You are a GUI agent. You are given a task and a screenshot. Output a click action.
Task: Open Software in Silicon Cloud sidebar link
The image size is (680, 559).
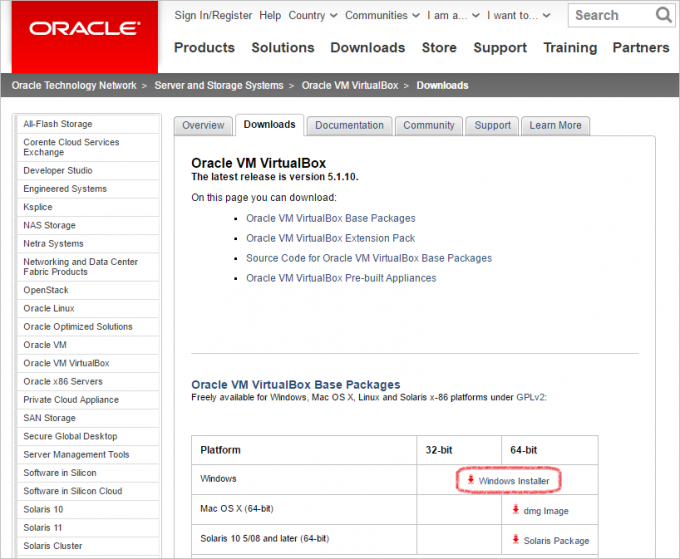(73, 491)
